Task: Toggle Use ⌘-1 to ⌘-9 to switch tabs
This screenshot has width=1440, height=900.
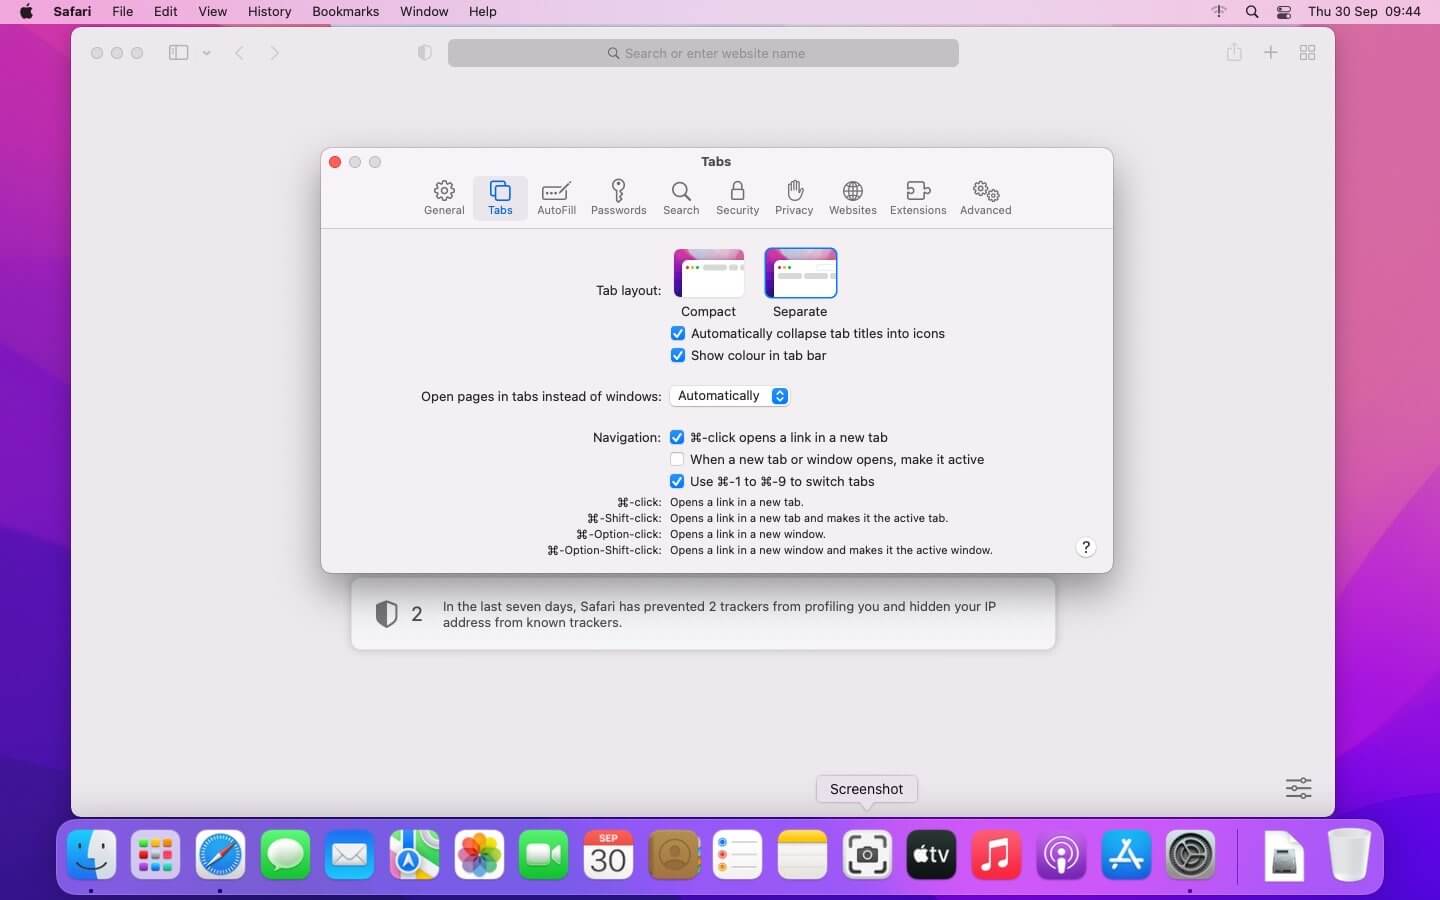Action: tap(677, 481)
